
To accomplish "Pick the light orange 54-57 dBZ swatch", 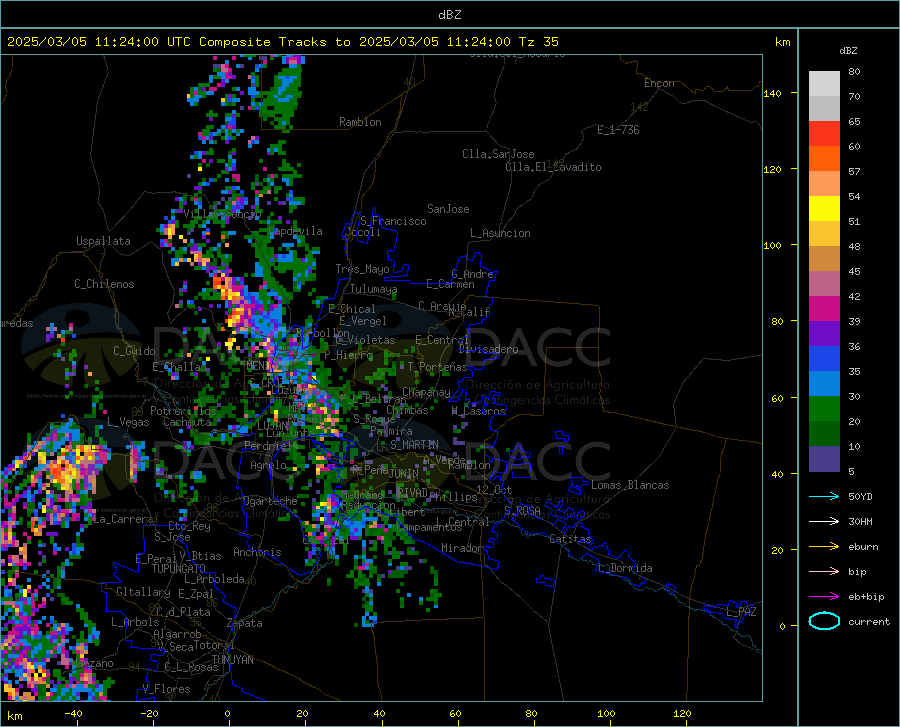I will pos(824,184).
